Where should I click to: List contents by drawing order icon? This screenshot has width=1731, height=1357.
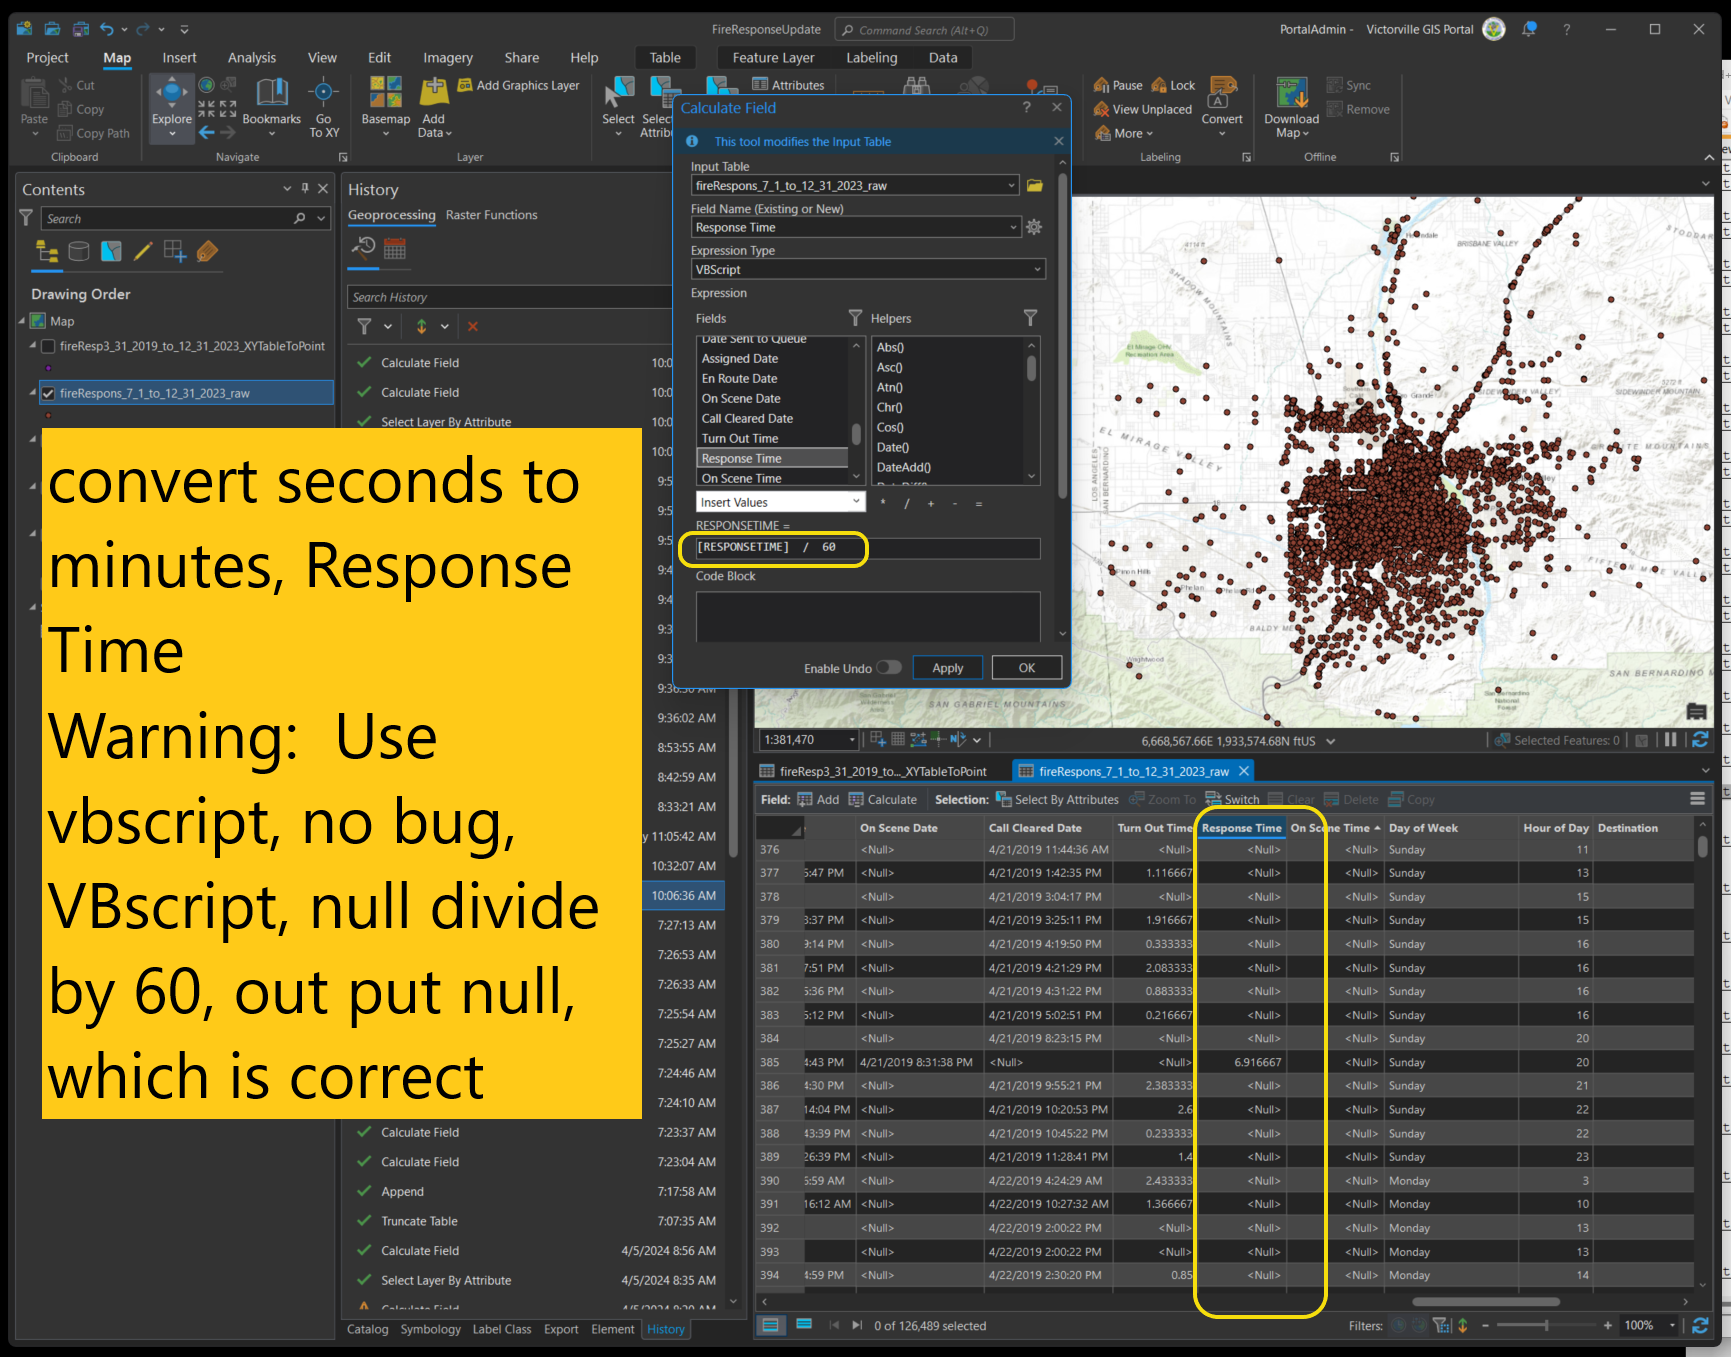coord(47,251)
